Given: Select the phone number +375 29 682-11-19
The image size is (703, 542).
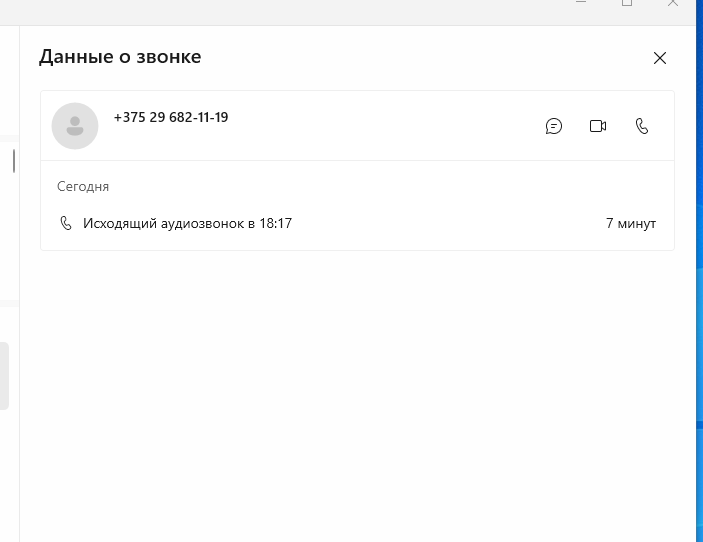Looking at the screenshot, I should (171, 117).
